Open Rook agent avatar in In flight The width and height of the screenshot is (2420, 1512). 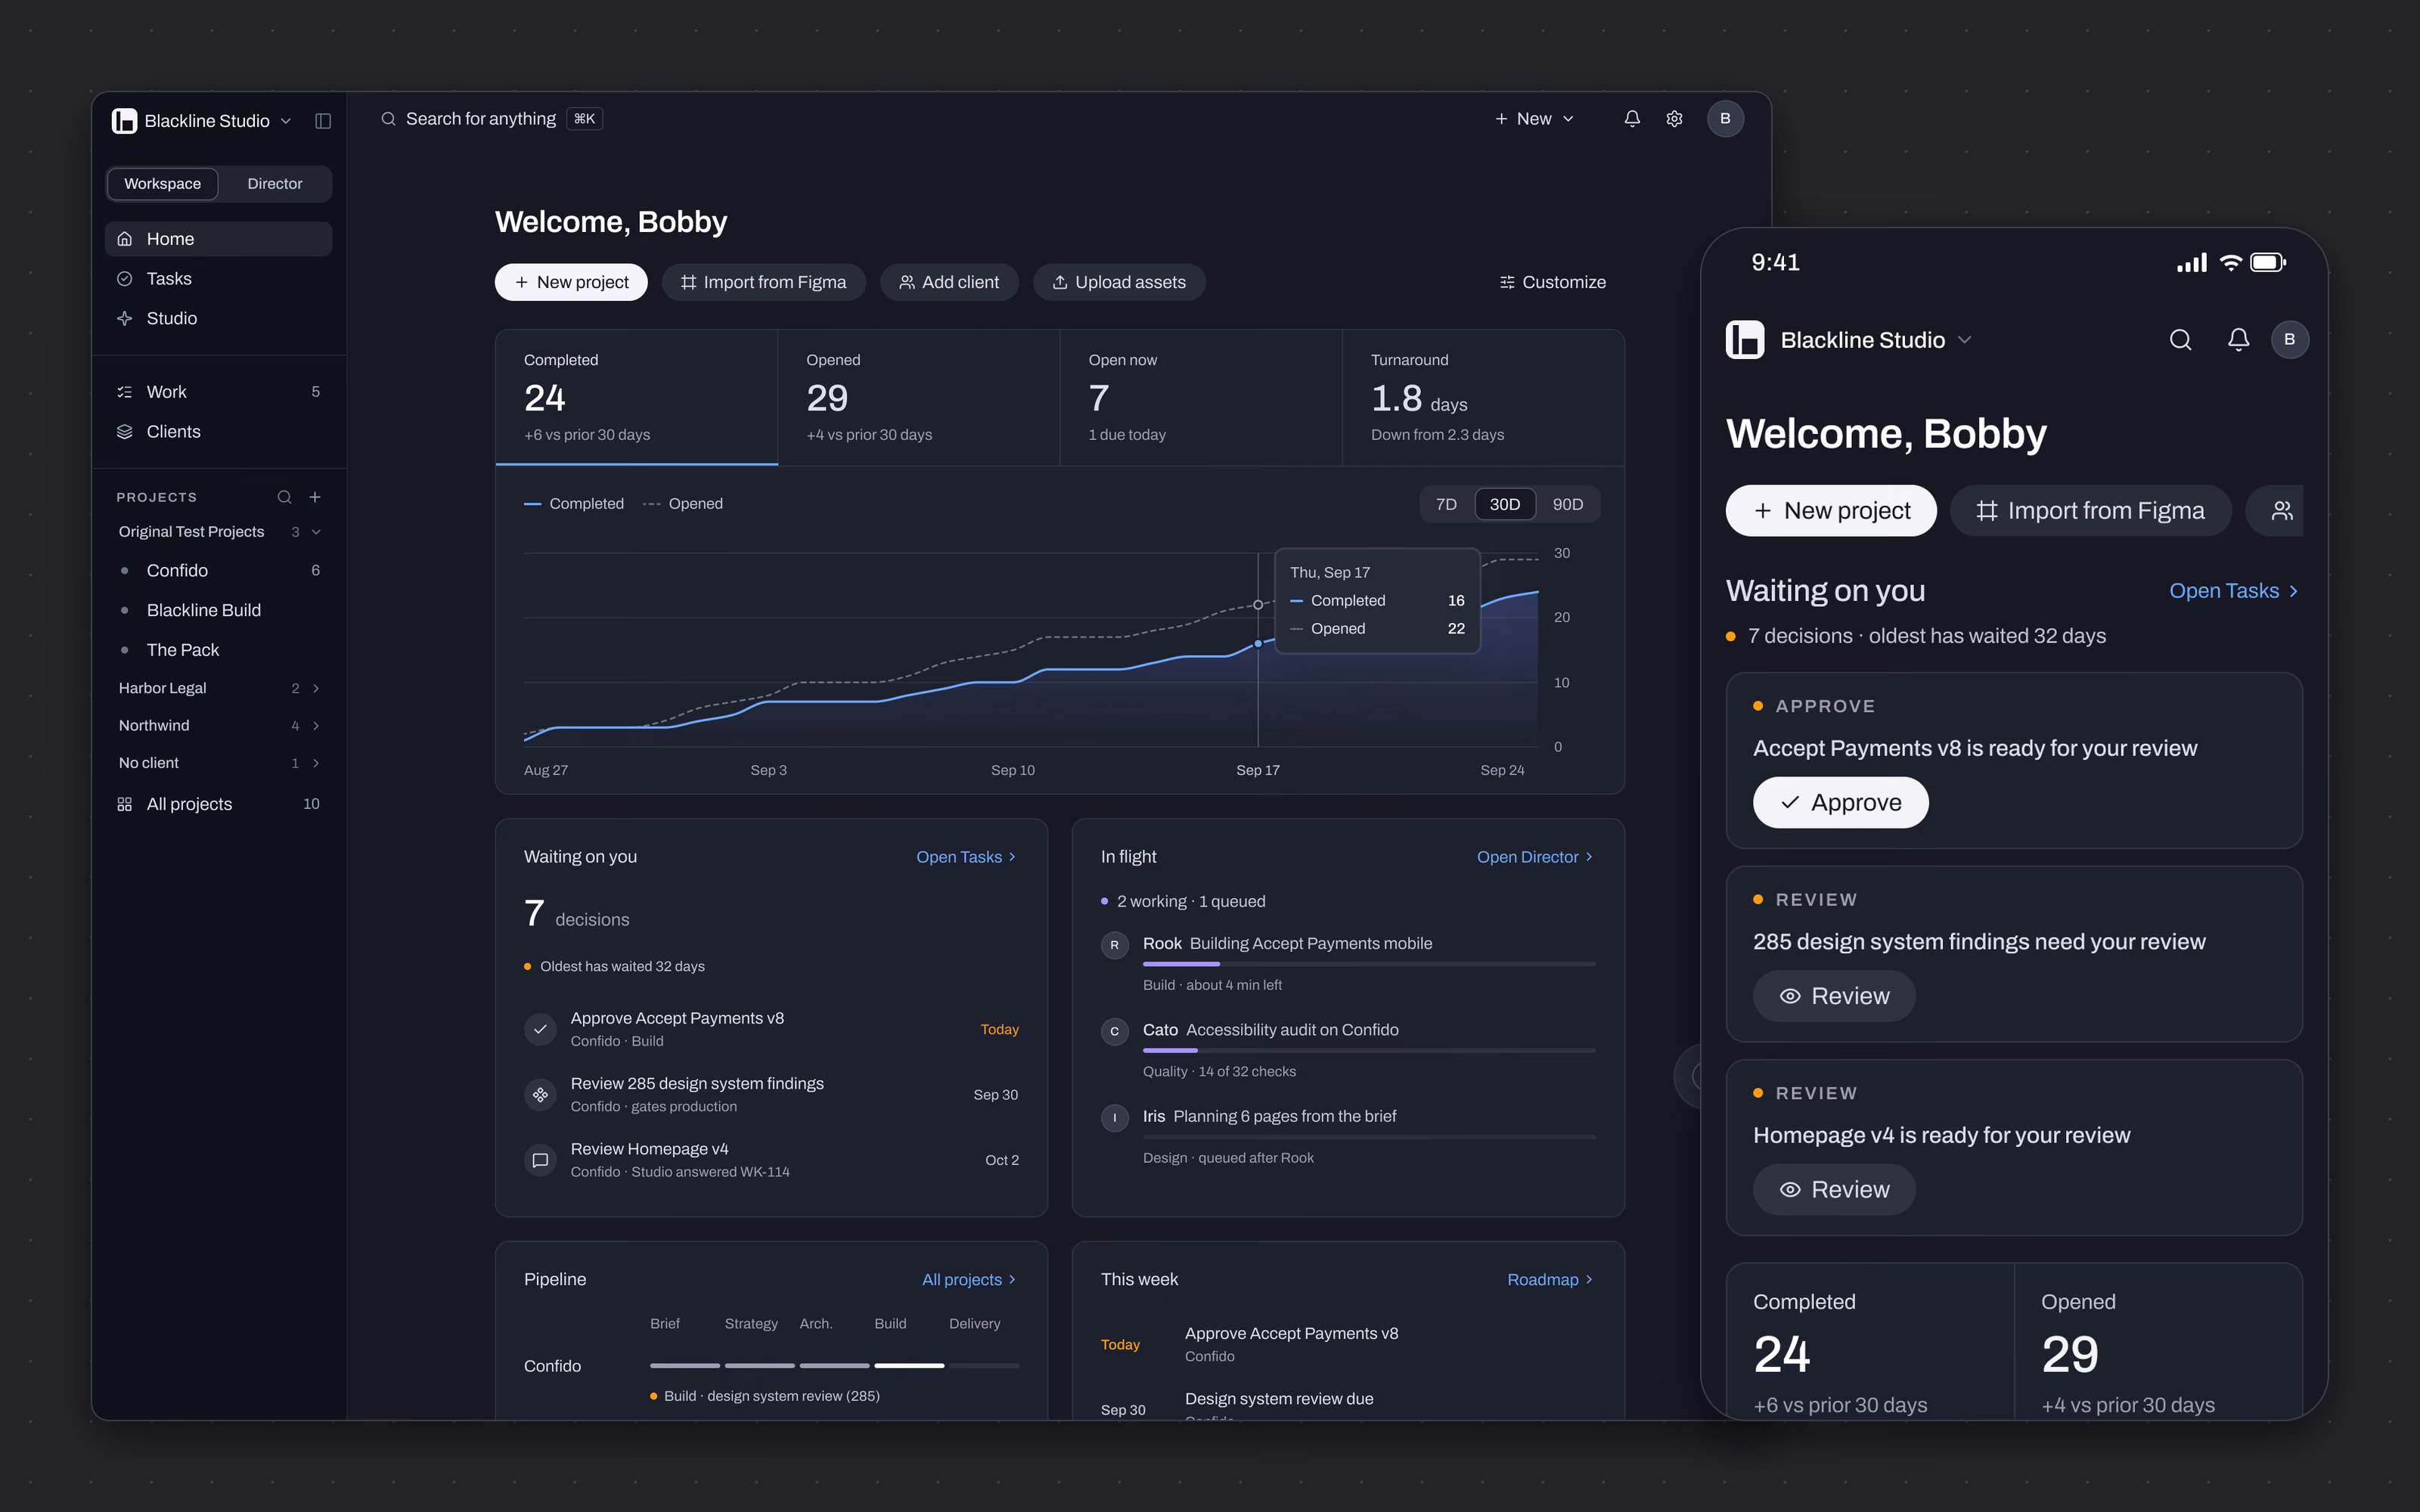(x=1115, y=945)
